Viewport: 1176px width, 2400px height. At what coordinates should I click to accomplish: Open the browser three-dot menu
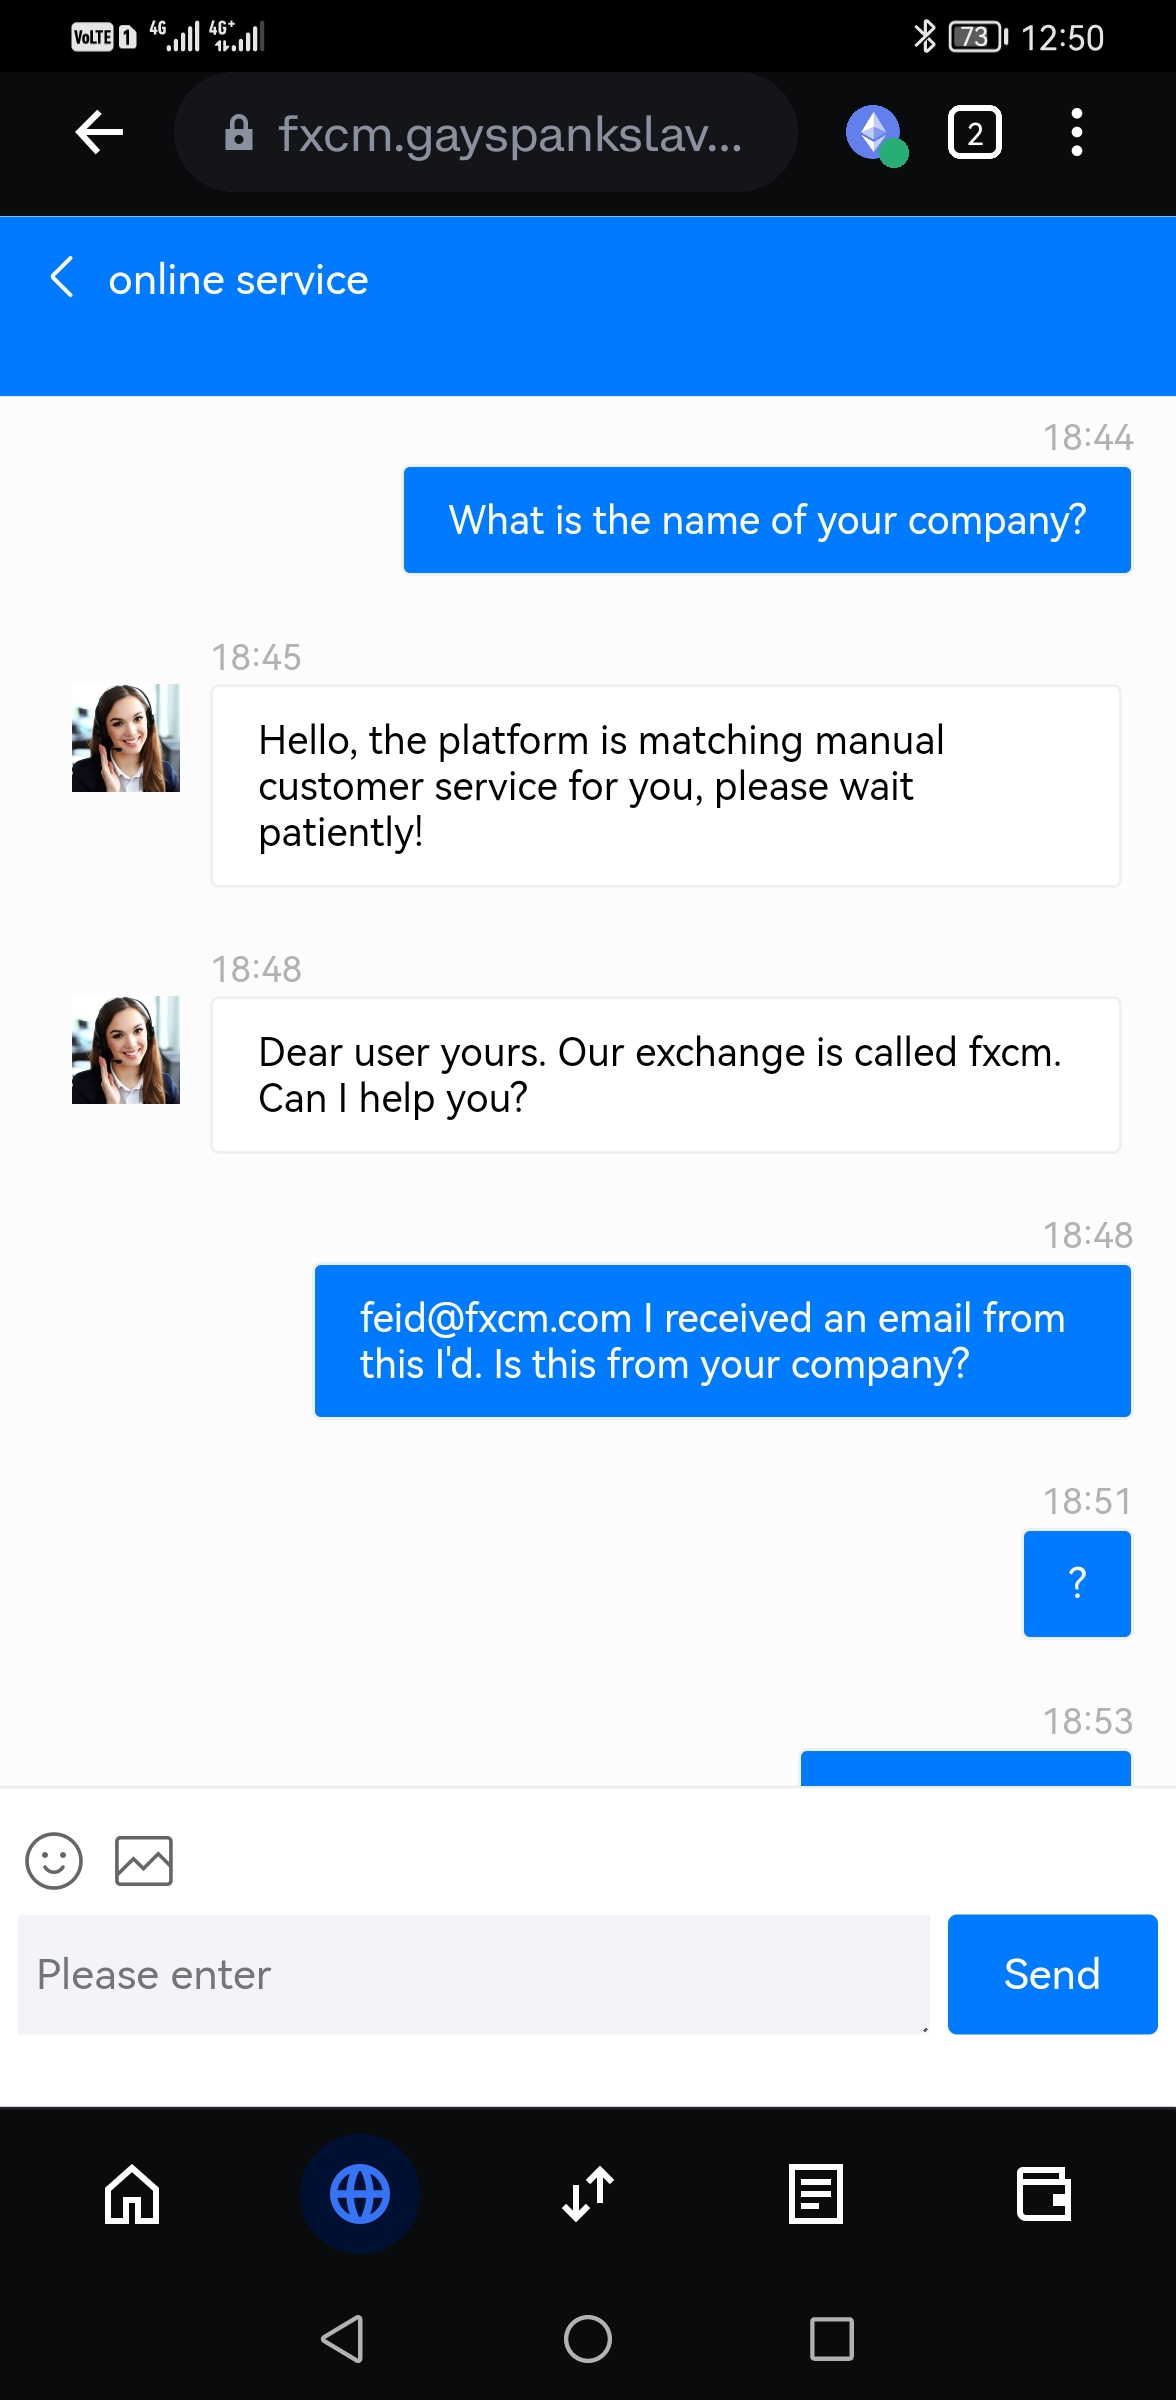point(1076,133)
